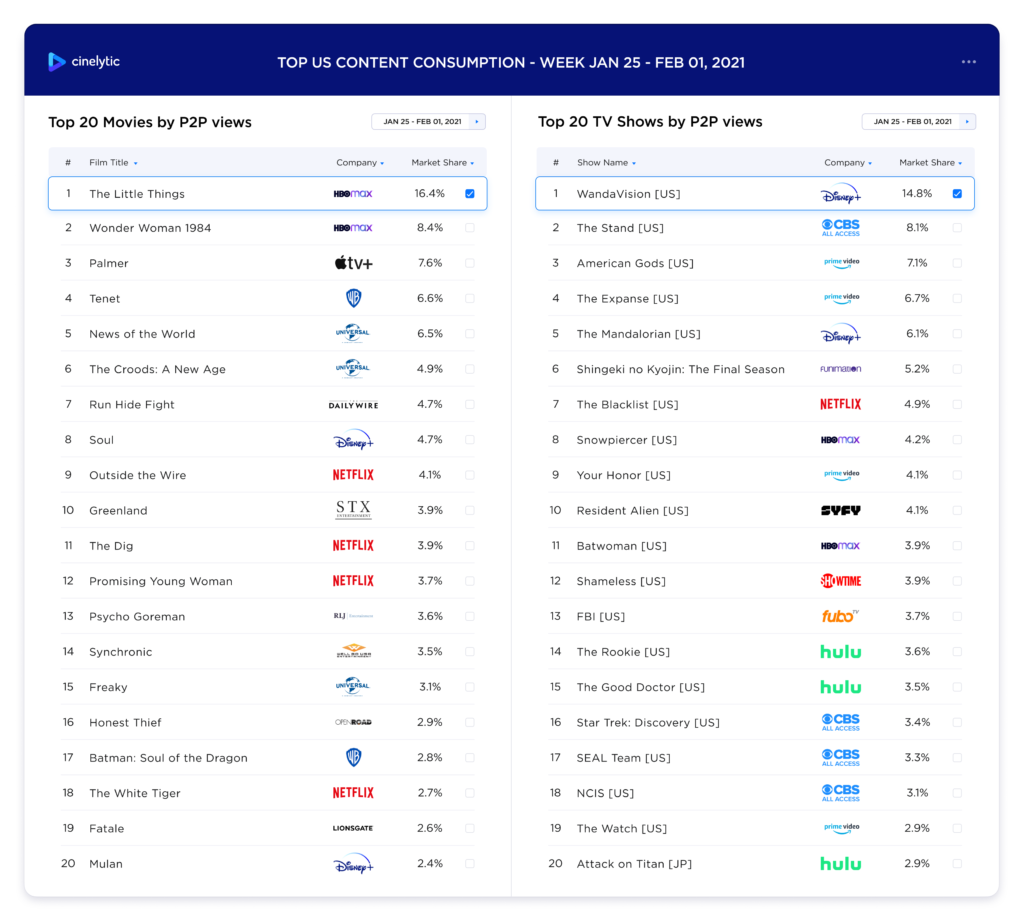The height and width of the screenshot is (921, 1024).
Task: Click the NCIS [US] show name
Action: [x=605, y=793]
